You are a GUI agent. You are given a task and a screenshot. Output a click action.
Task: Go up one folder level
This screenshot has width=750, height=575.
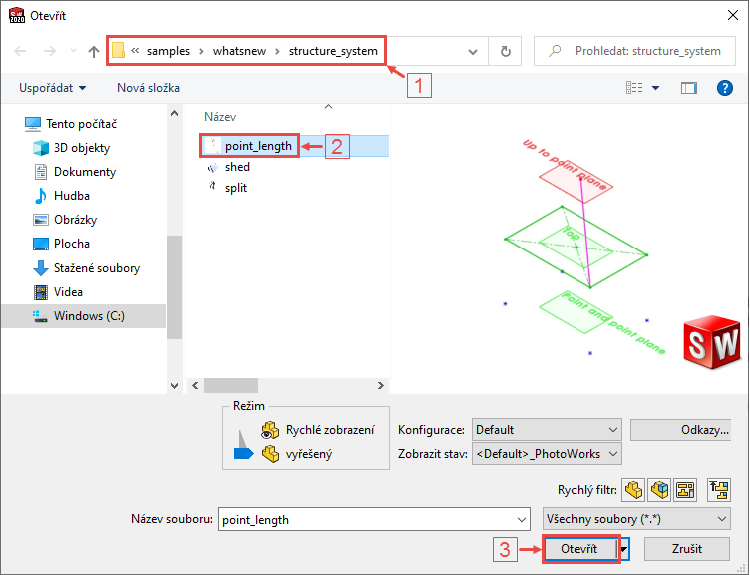(x=94, y=51)
